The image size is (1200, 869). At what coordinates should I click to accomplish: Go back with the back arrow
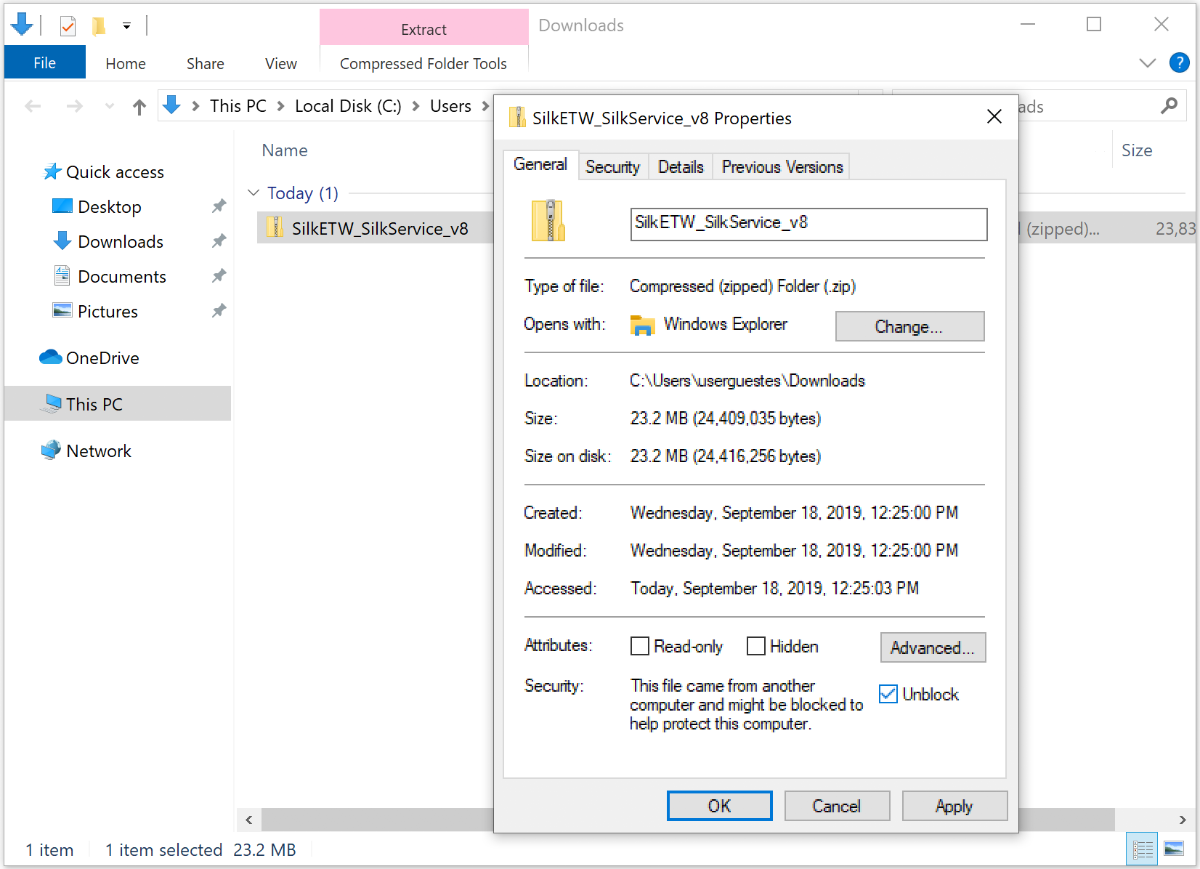coord(33,106)
